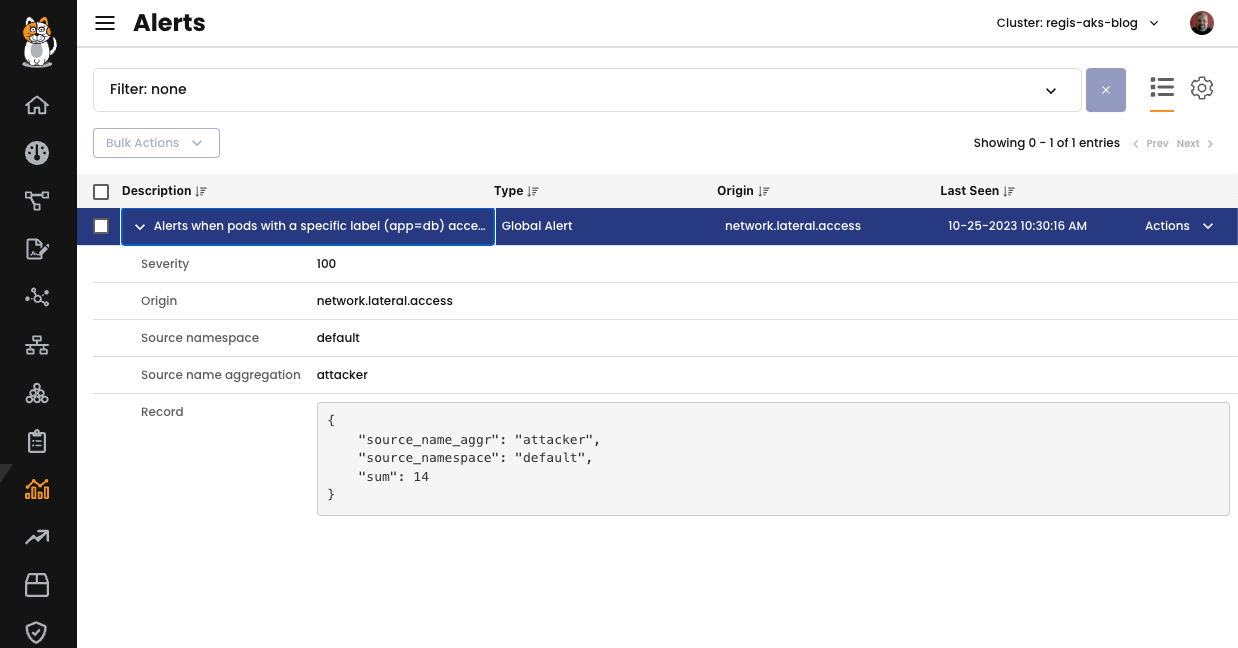Click the "source_name_aggr" line in Record

(479, 439)
